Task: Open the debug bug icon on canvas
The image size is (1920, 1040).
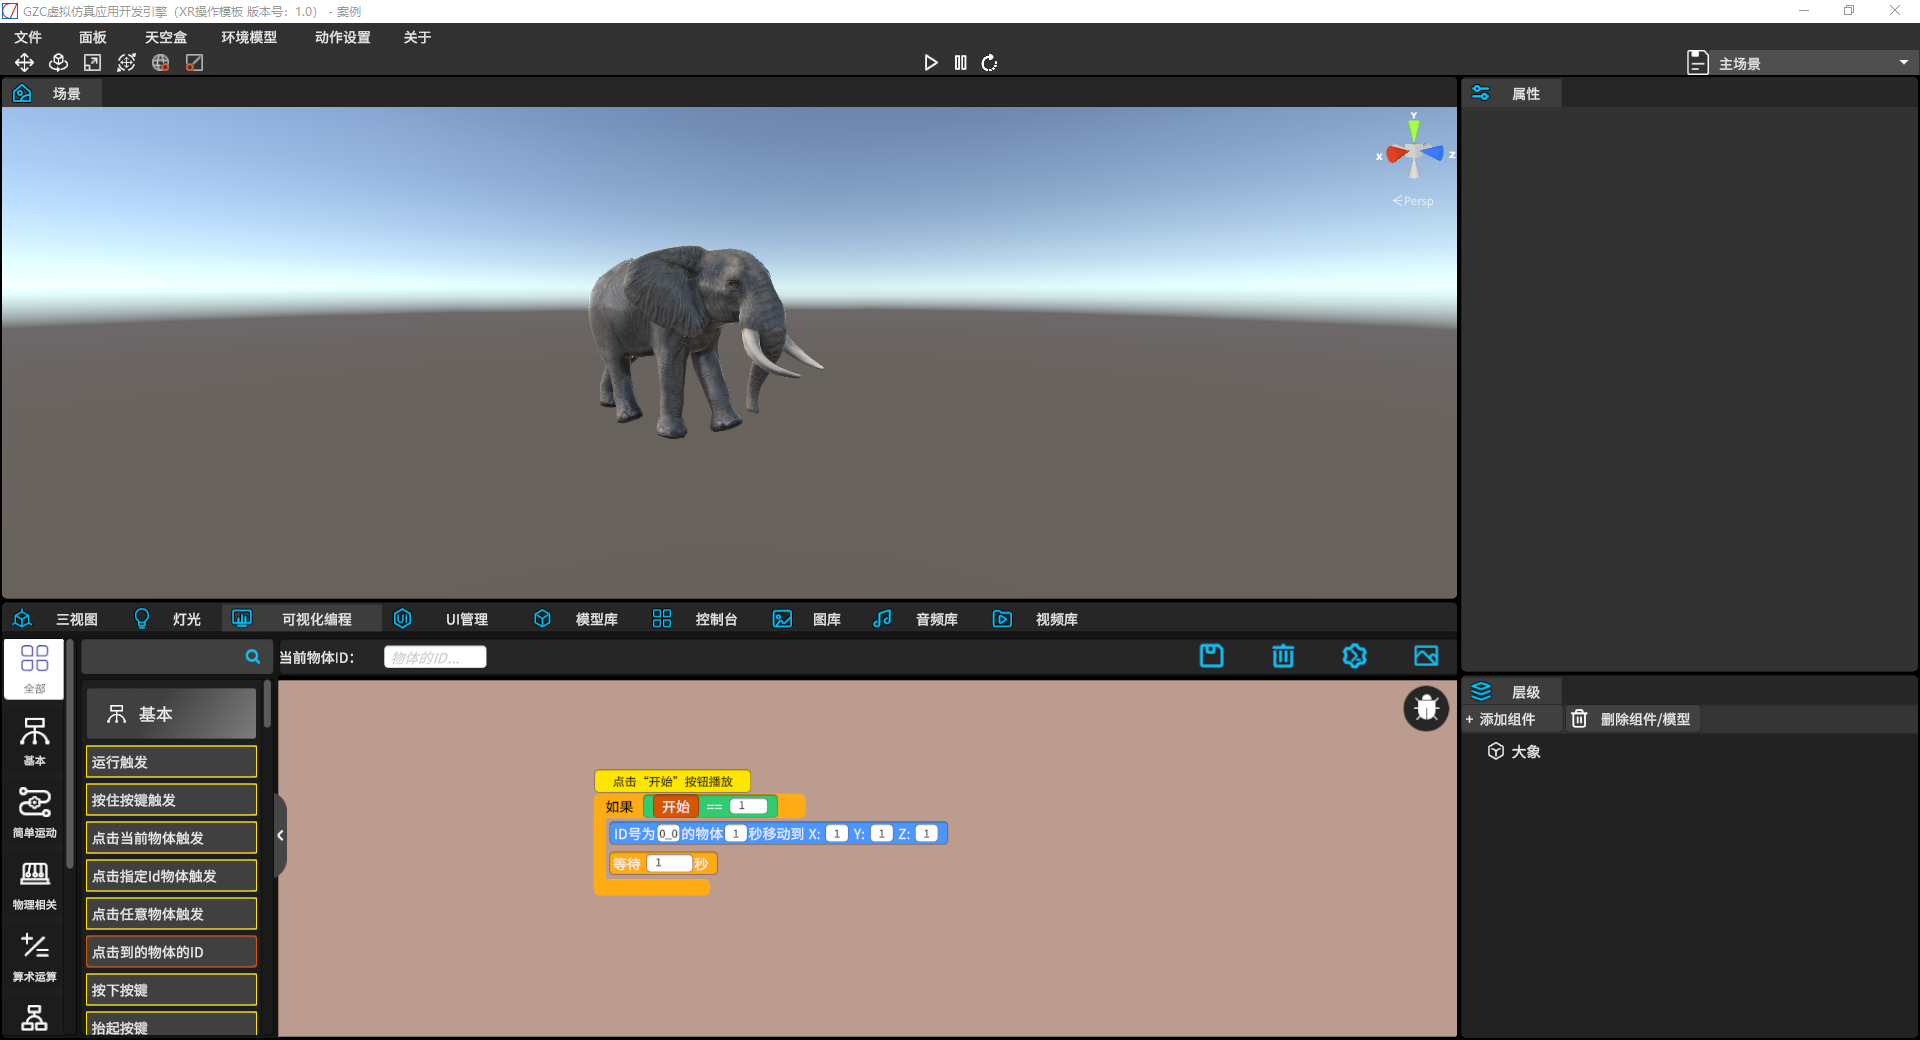Action: point(1426,709)
